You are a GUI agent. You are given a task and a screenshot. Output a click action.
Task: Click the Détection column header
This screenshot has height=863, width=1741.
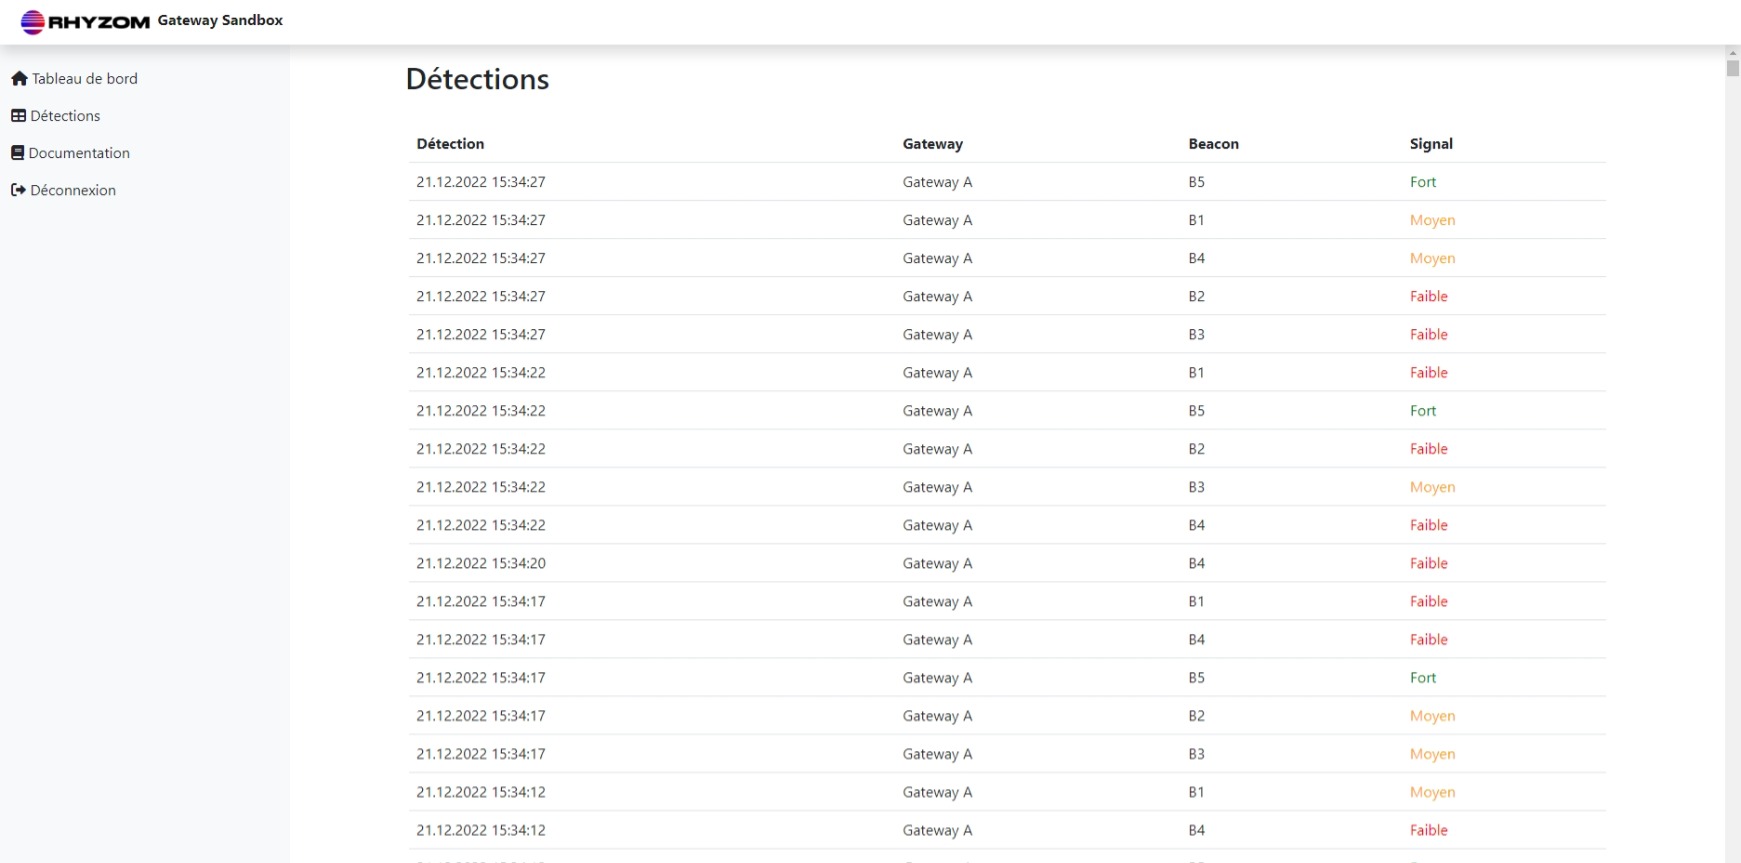450,144
